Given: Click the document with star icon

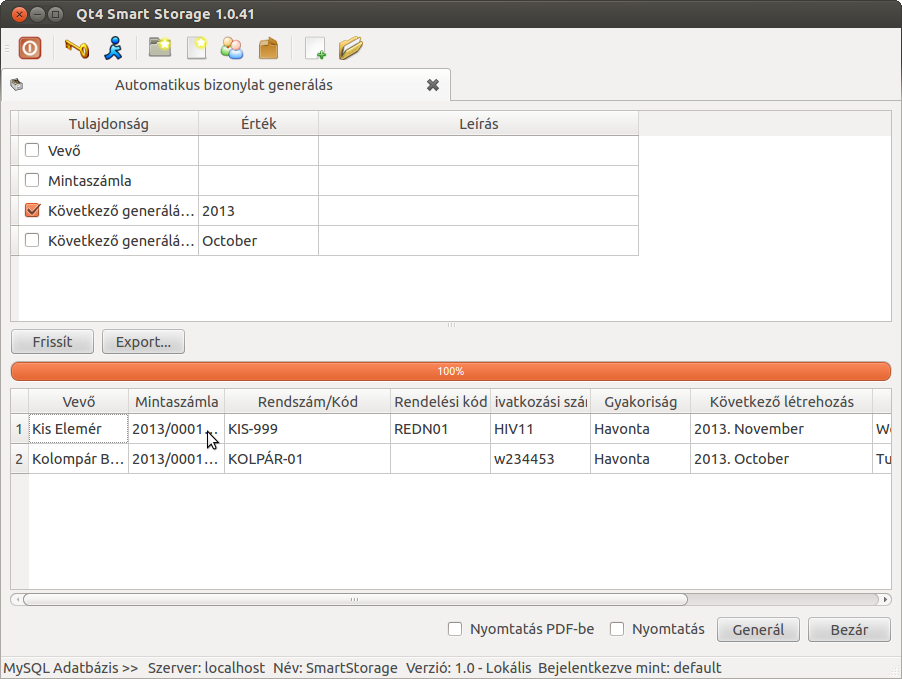Looking at the screenshot, I should [x=196, y=48].
